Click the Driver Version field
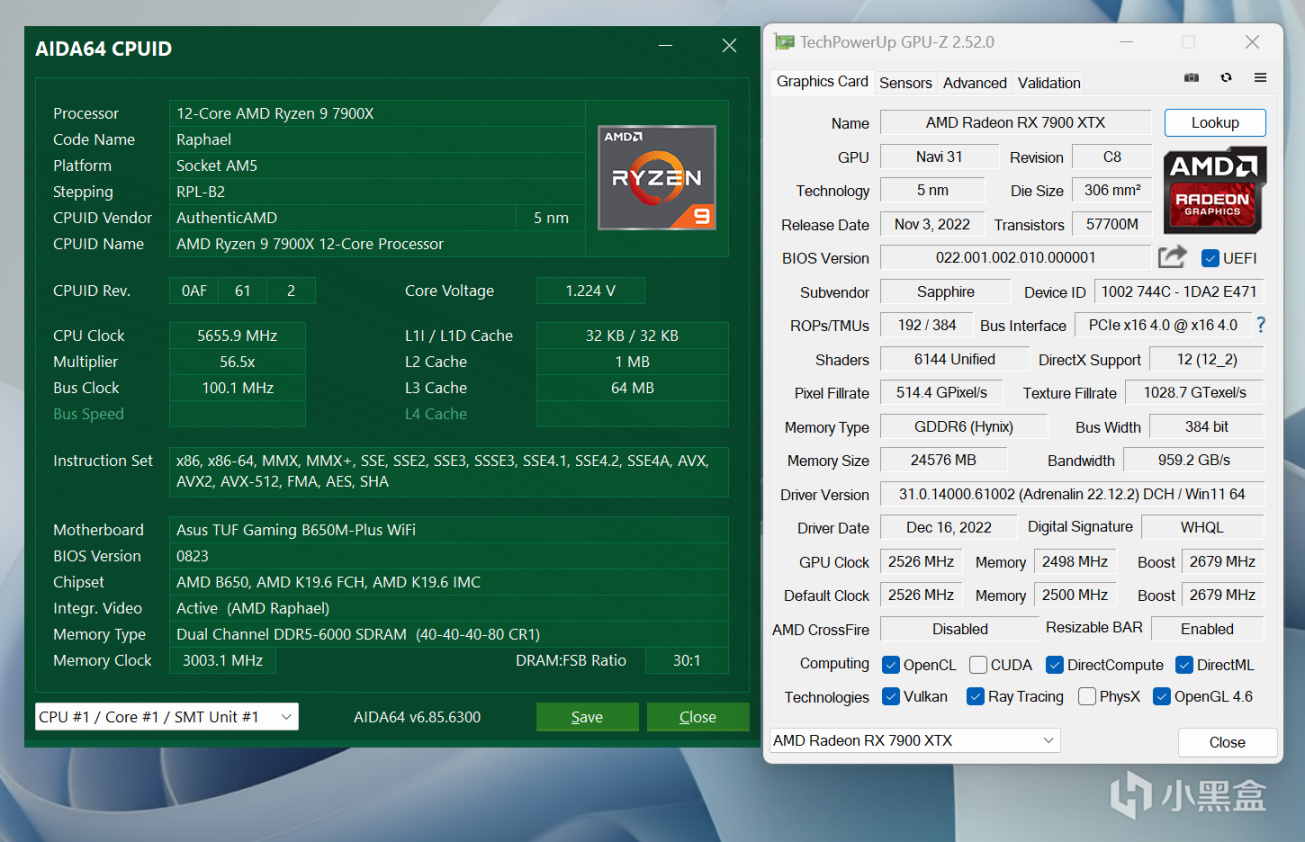 click(x=1072, y=494)
